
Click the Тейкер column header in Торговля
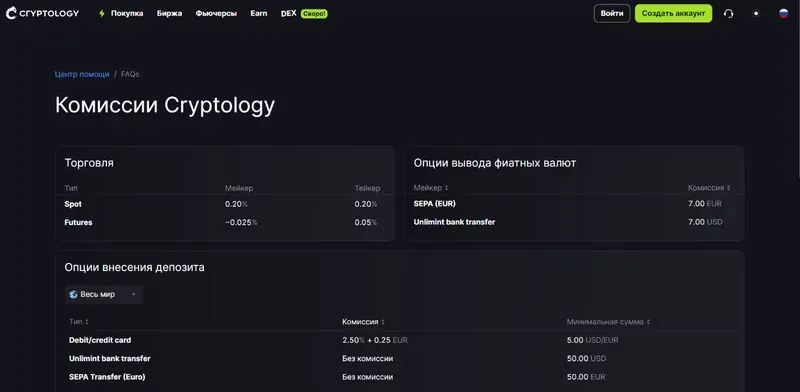(367, 188)
